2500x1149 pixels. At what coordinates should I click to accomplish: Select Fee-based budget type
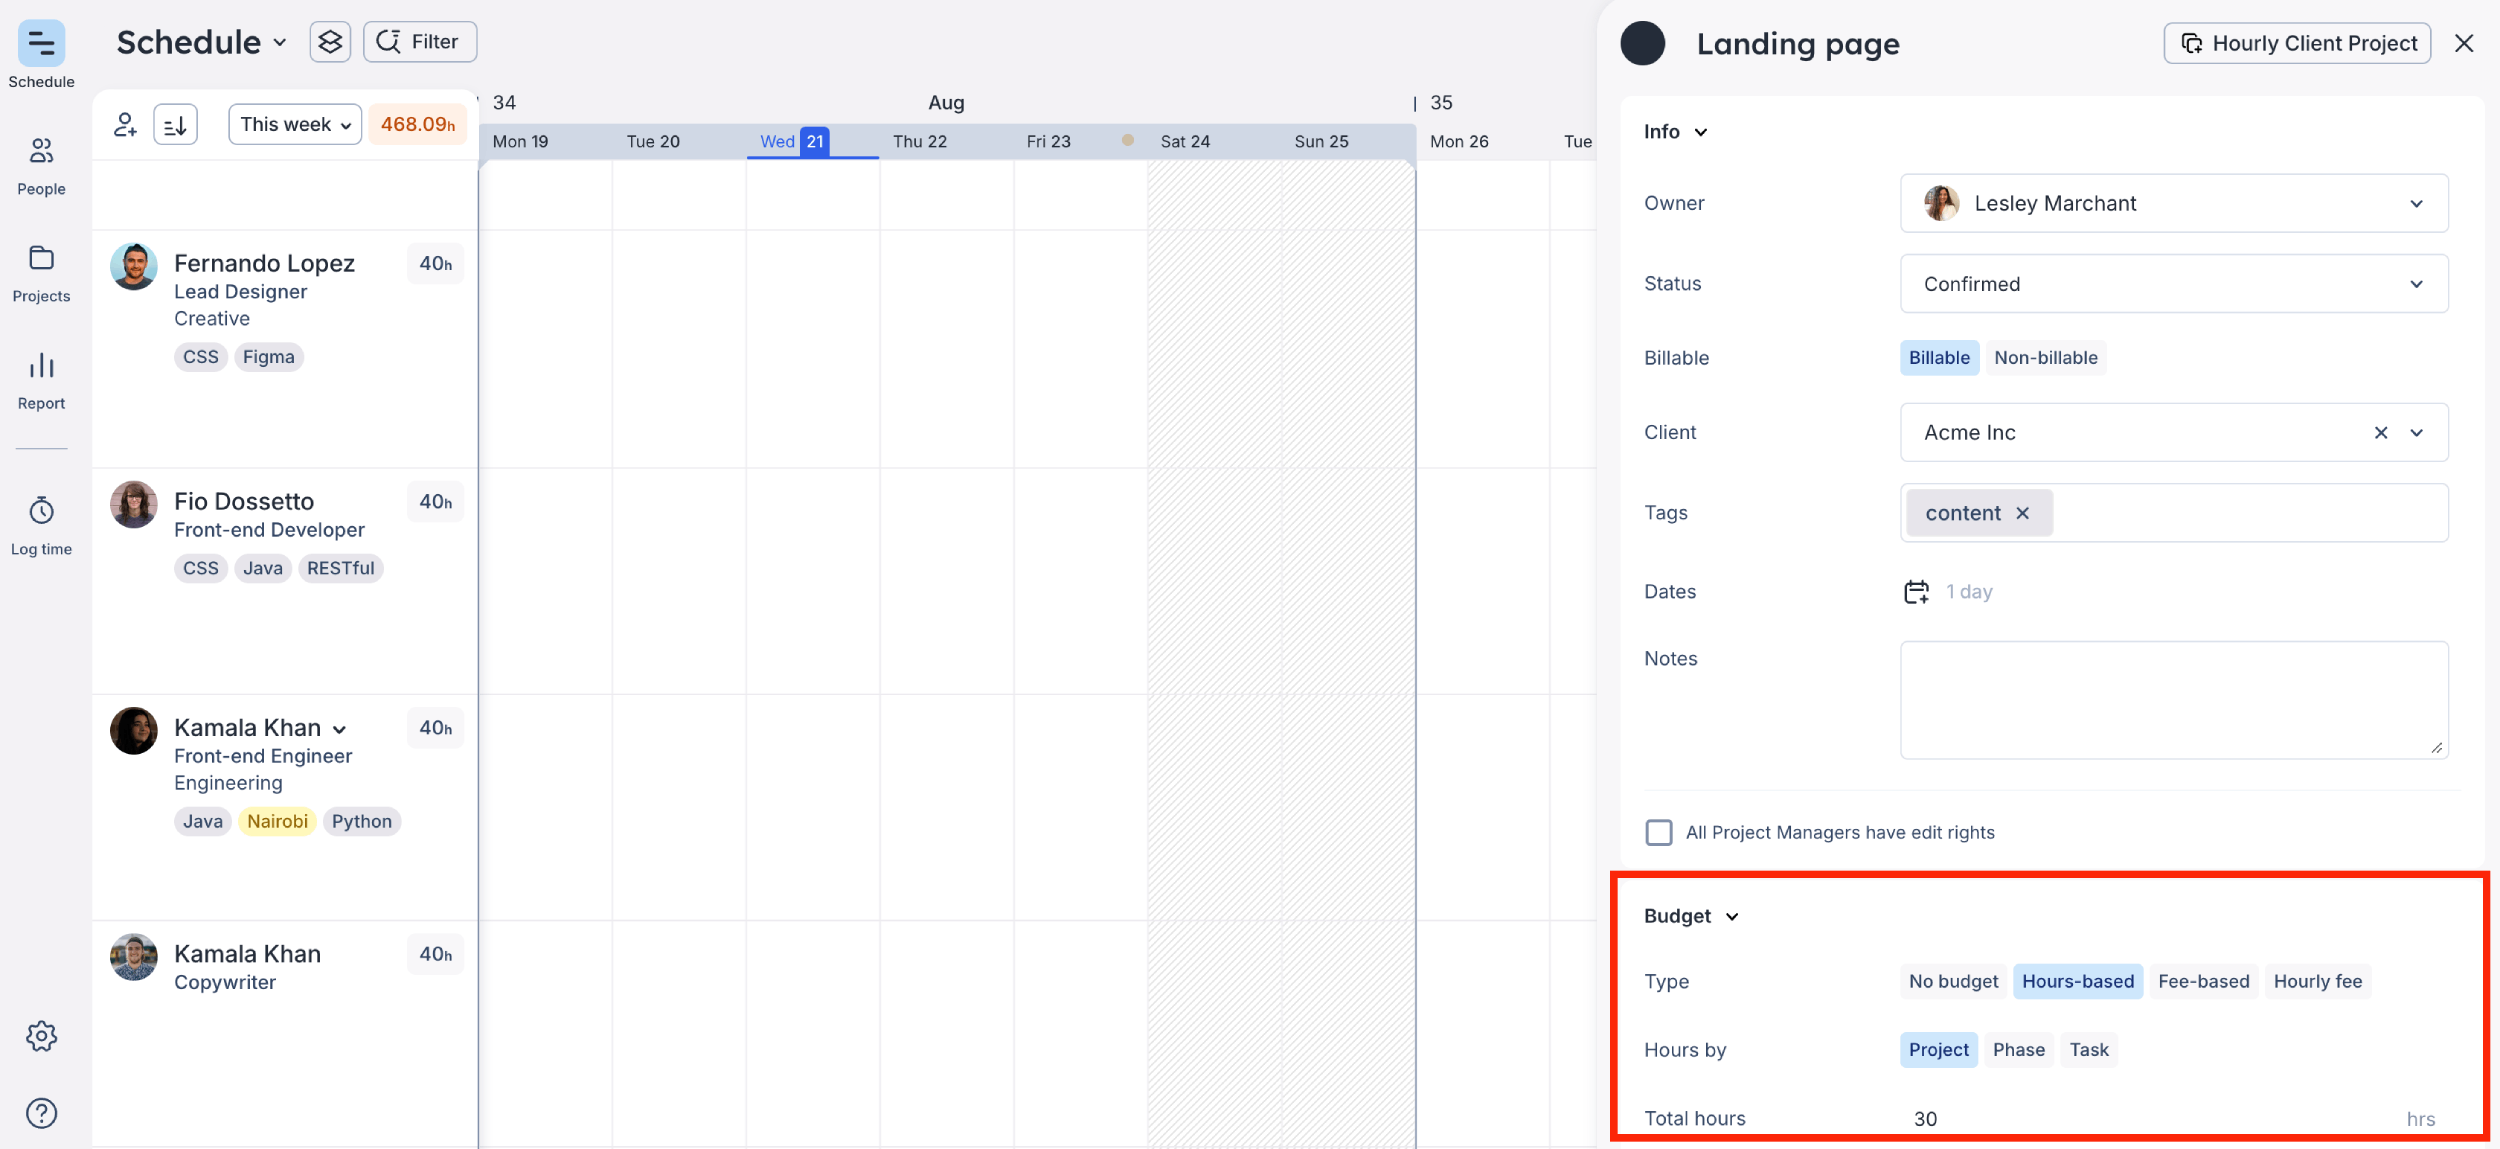tap(2203, 981)
